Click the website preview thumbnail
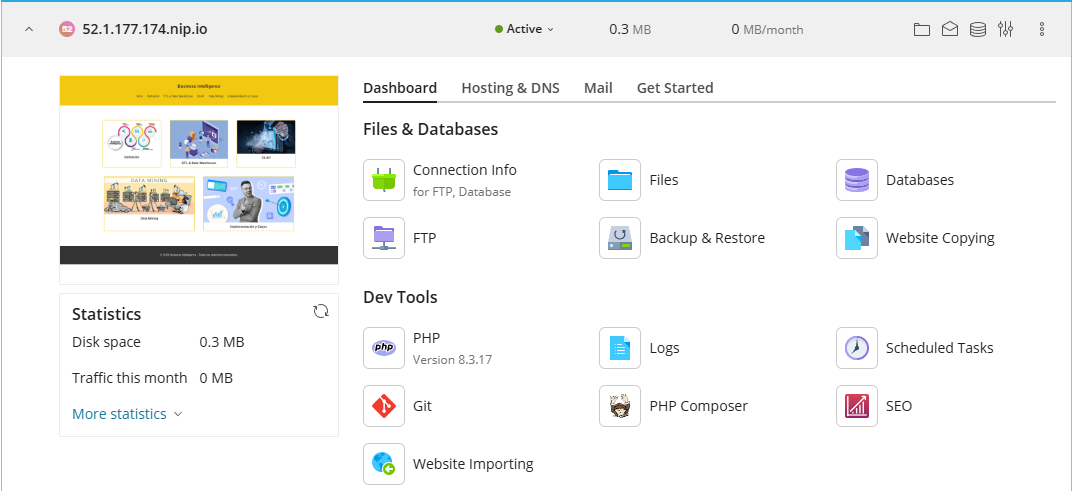 [x=199, y=170]
